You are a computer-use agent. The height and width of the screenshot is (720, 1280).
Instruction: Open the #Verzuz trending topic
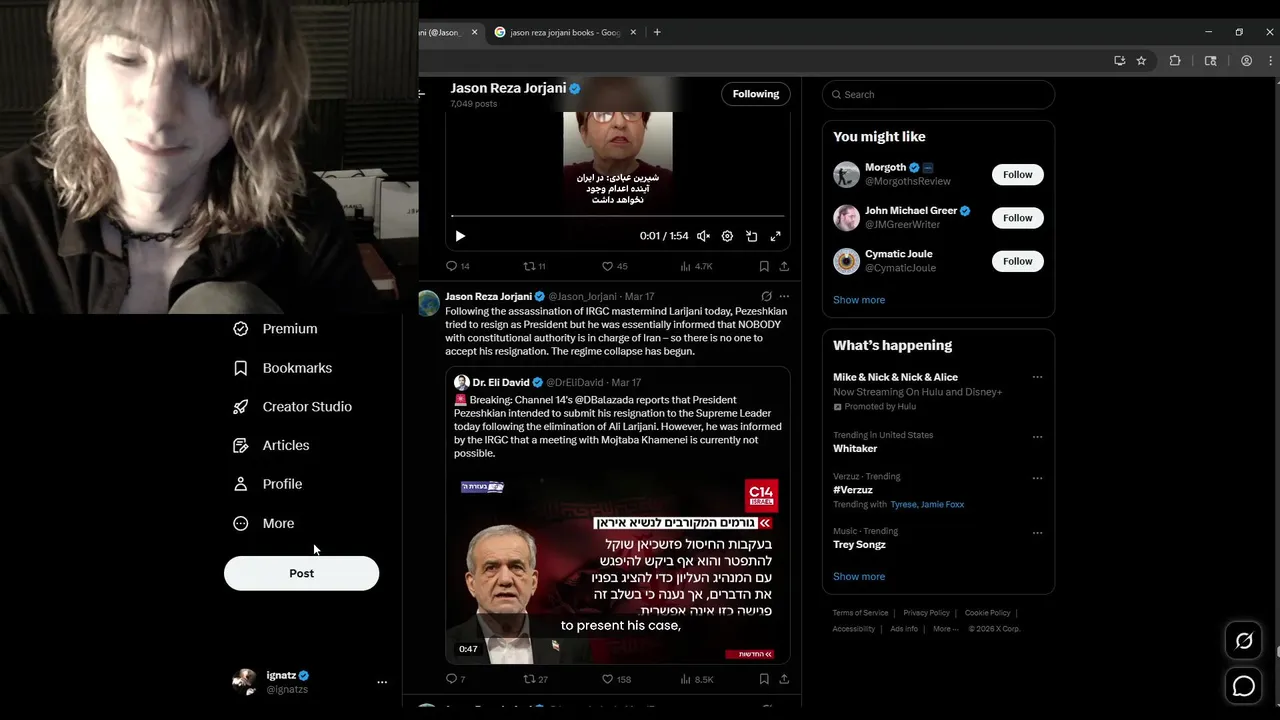(x=853, y=490)
